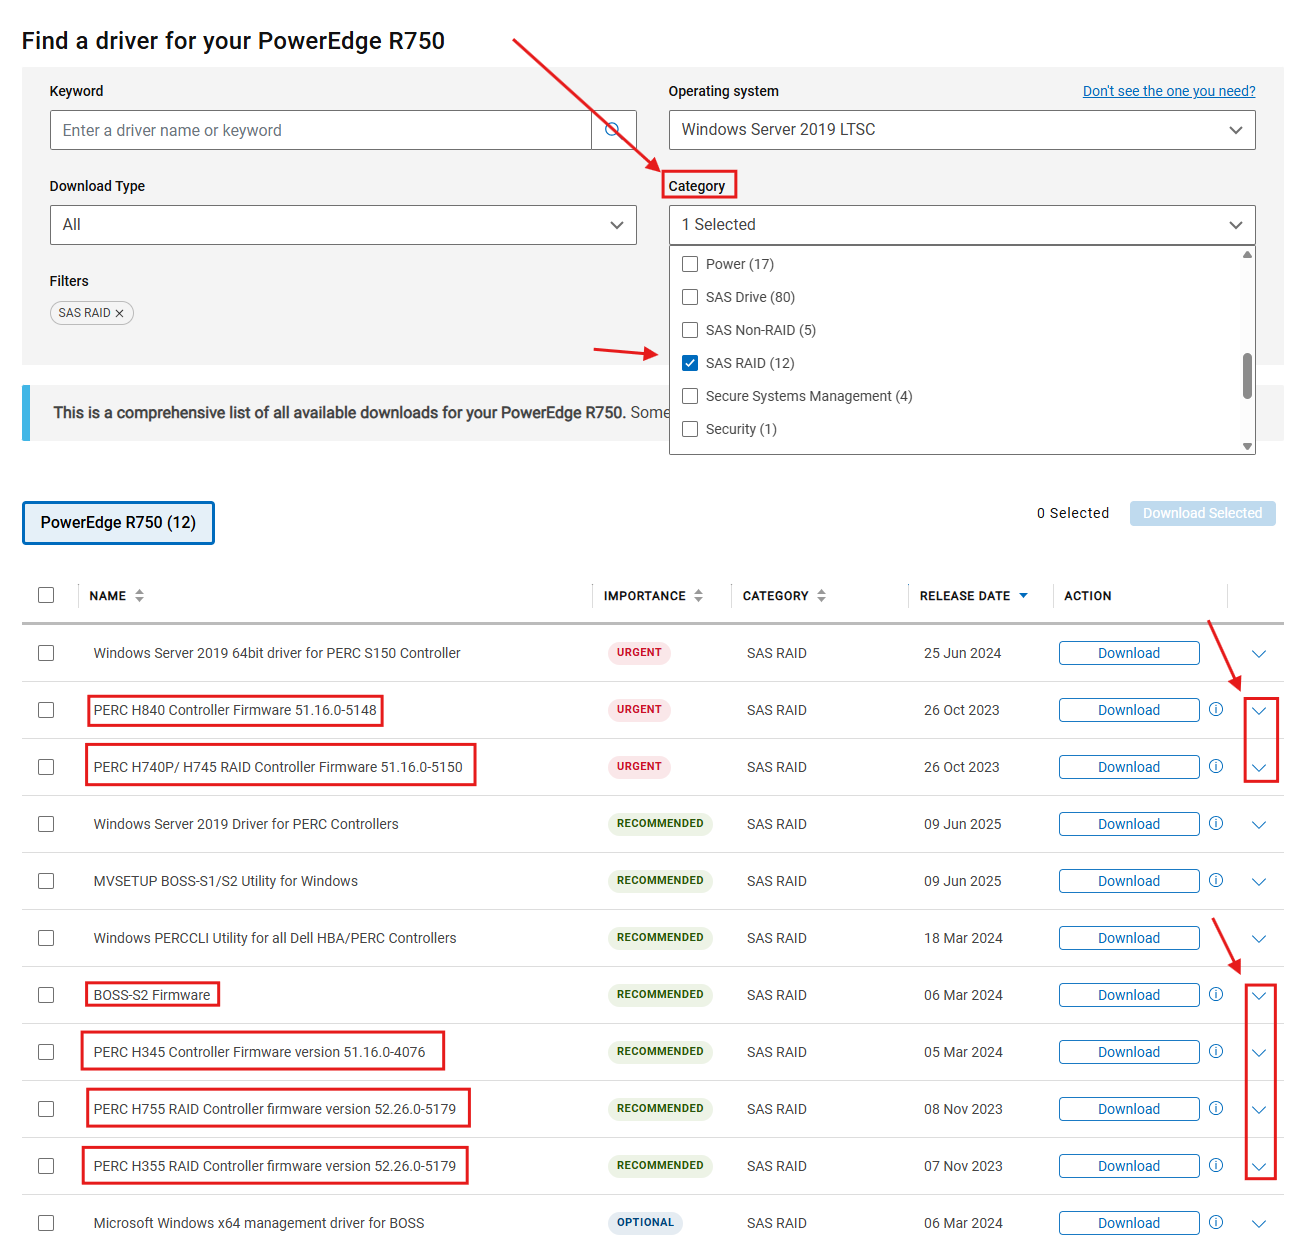Click the RELEASE DATE sort arrow

[x=1024, y=595]
